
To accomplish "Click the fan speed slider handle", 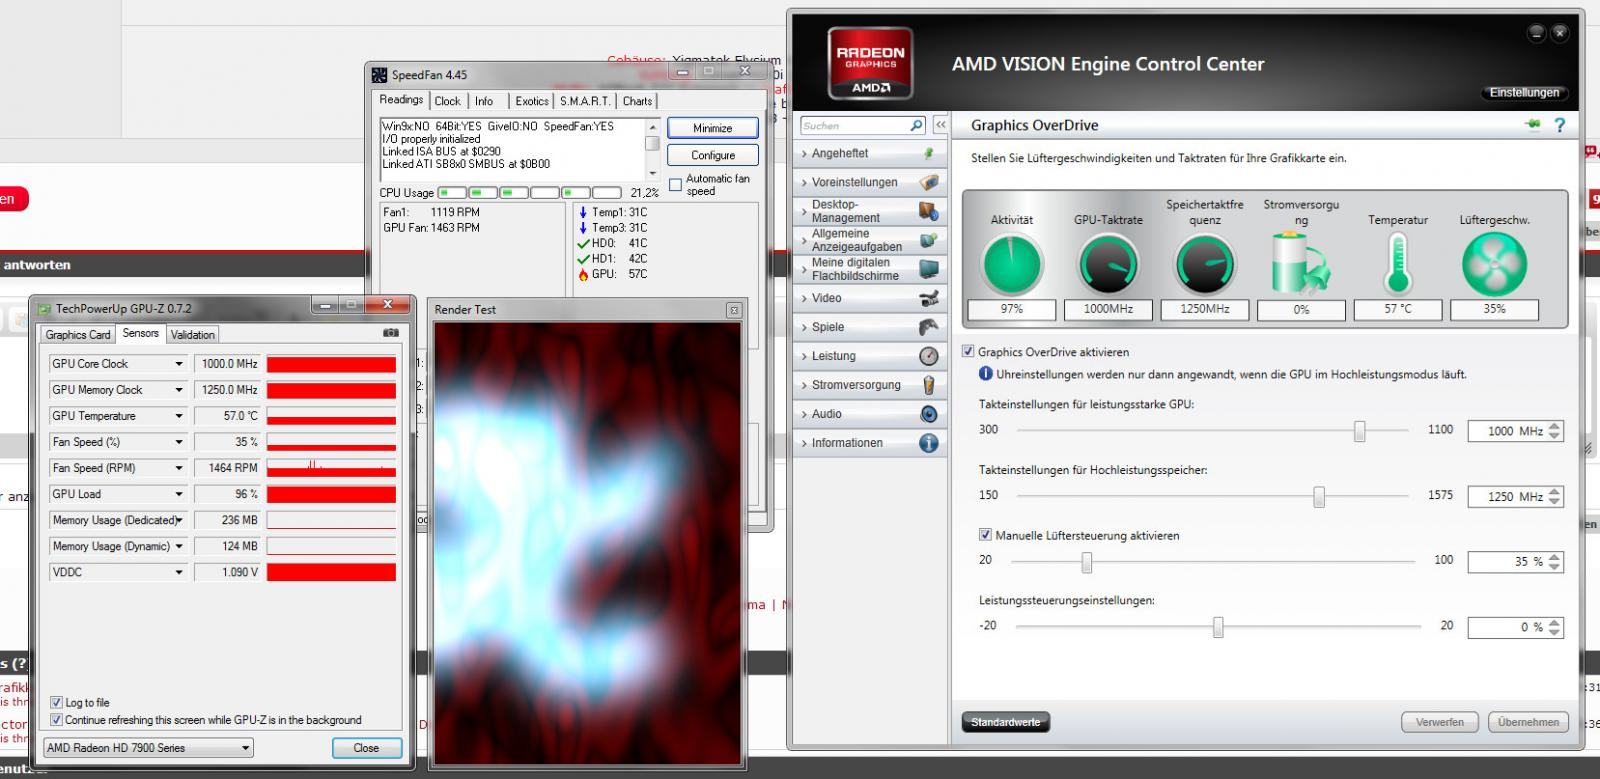I will (x=1087, y=562).
